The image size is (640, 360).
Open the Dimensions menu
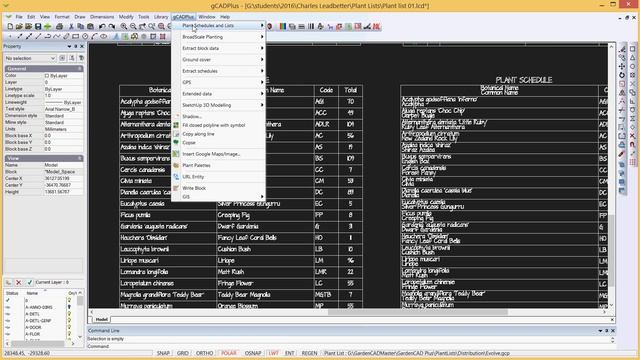tap(102, 17)
